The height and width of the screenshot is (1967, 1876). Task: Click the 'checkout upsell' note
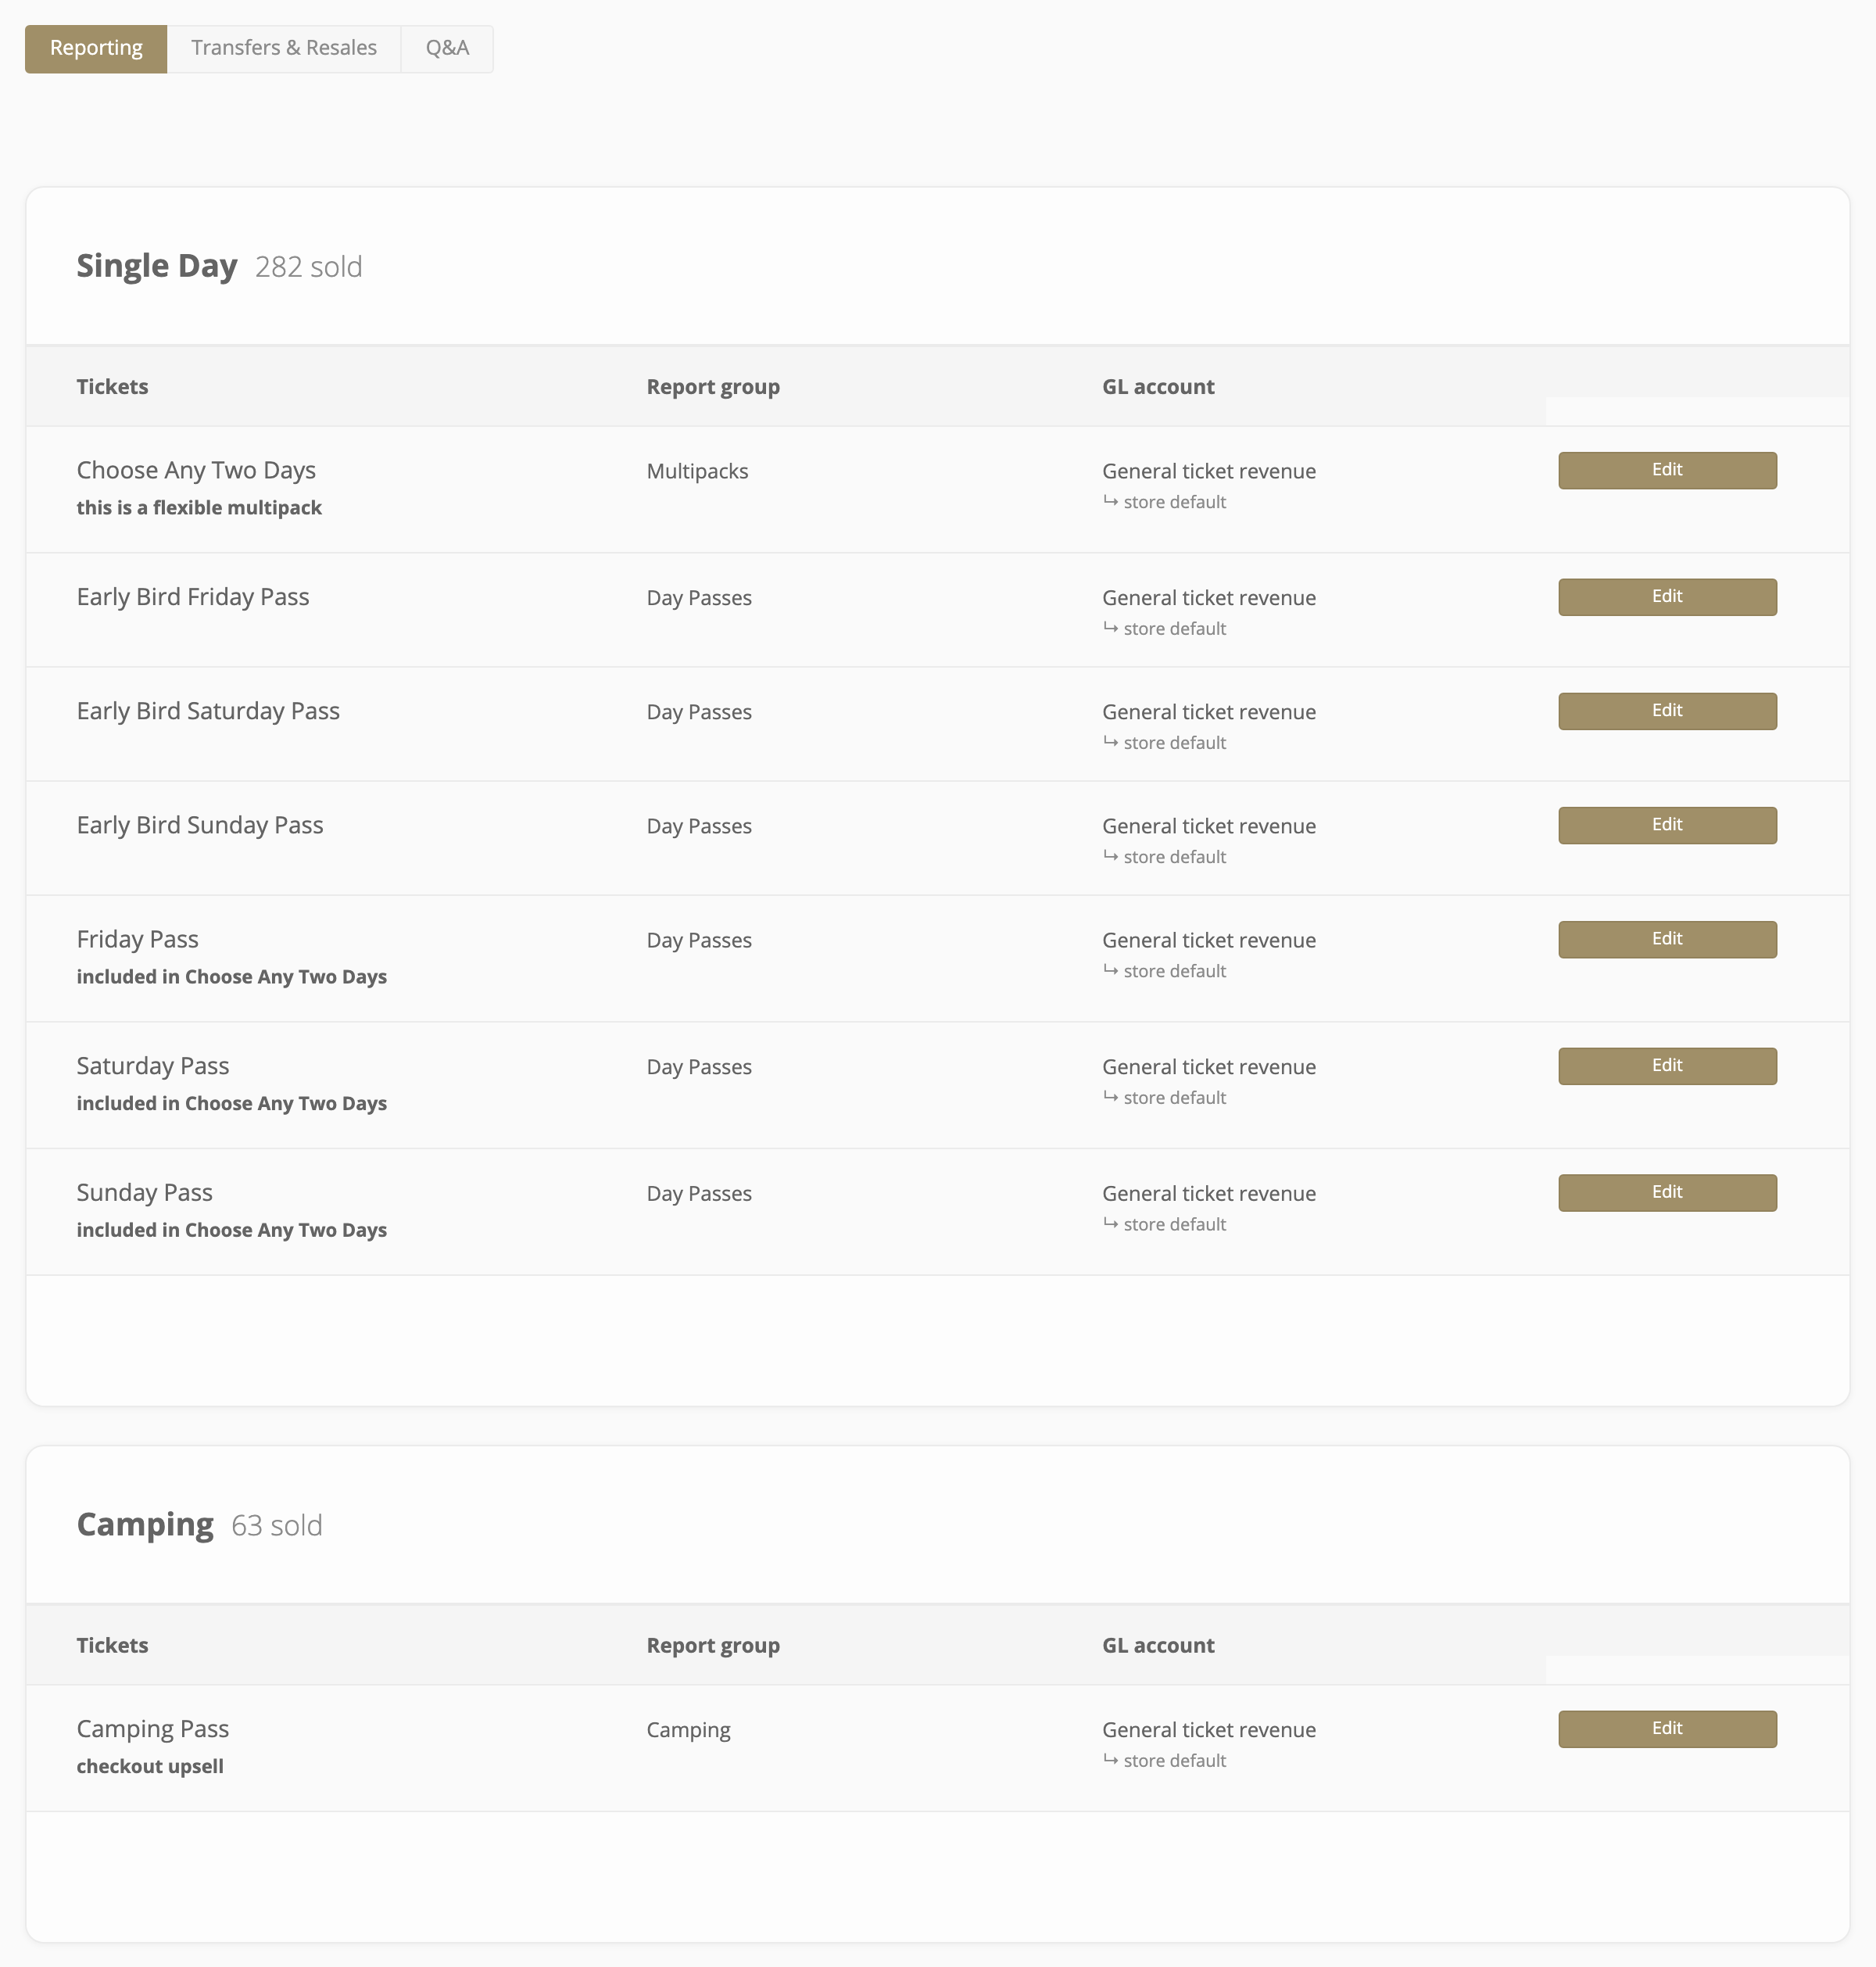(x=150, y=1766)
